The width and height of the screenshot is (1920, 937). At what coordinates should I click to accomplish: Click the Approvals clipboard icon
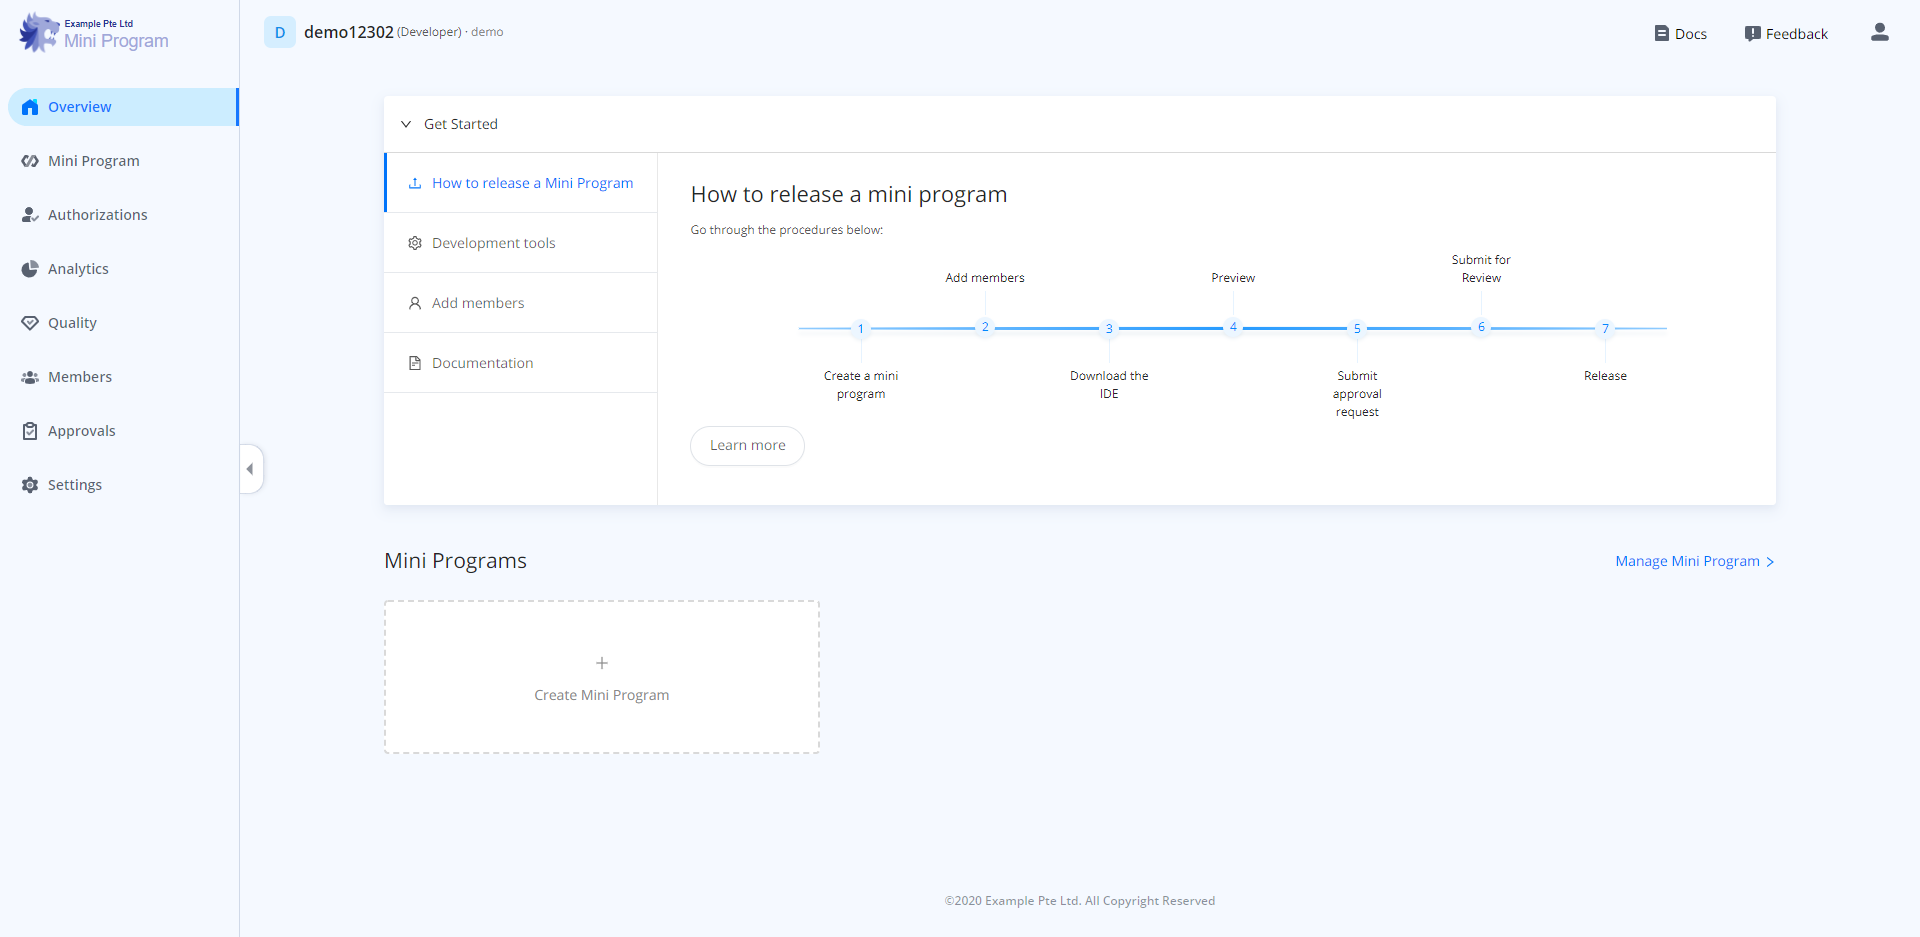[30, 431]
